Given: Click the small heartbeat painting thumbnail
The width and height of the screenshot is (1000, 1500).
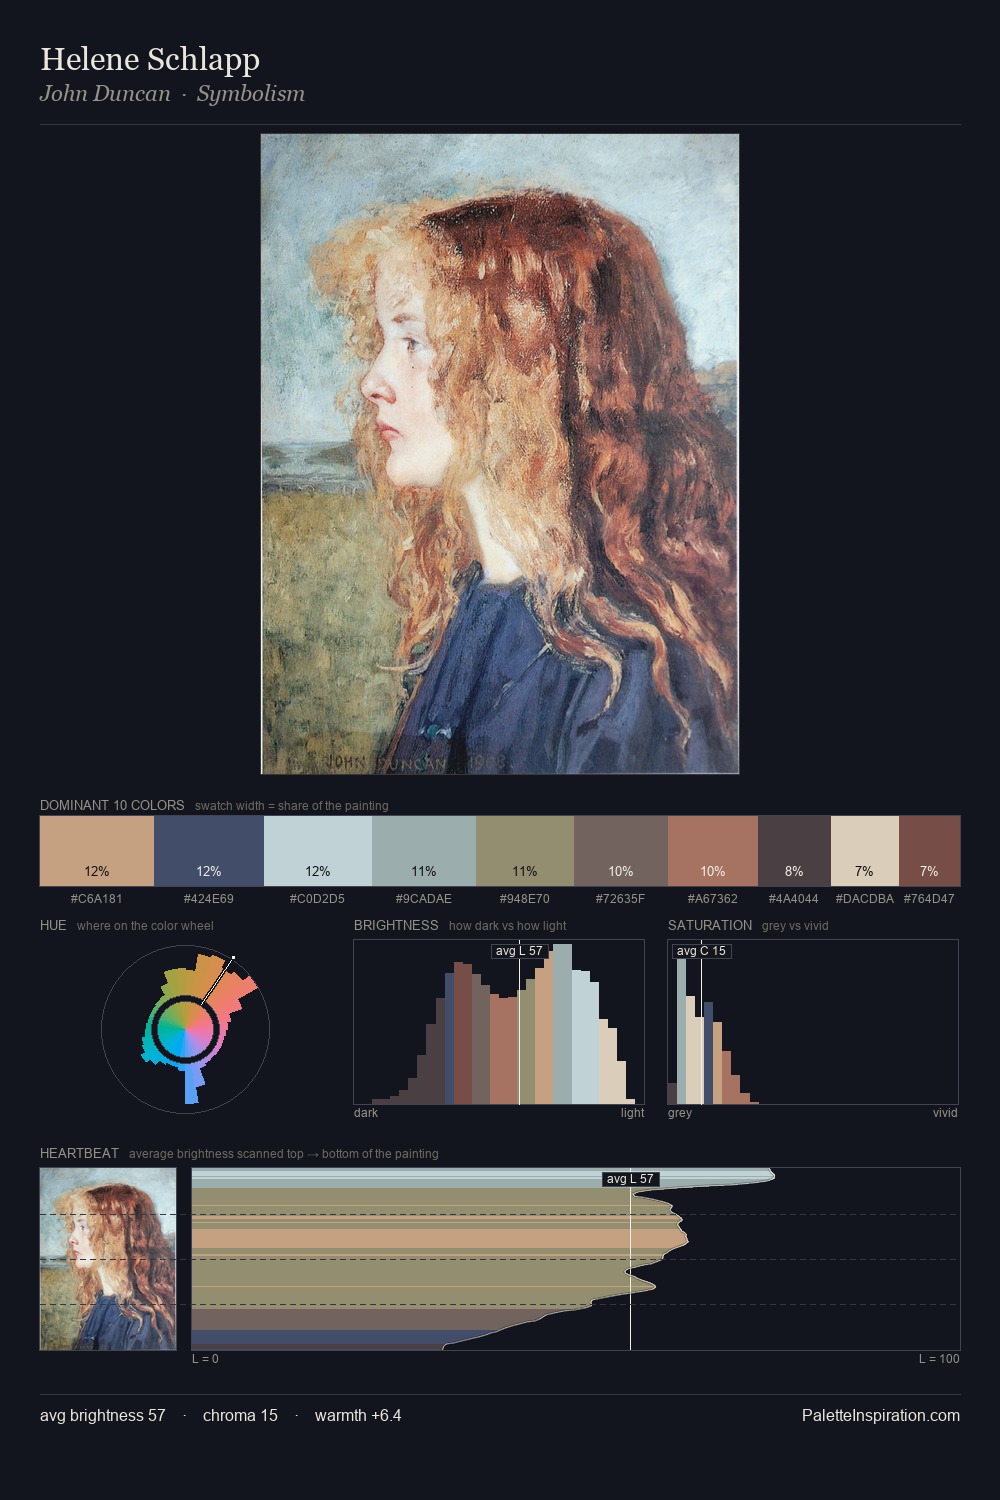Looking at the screenshot, I should tap(108, 1259).
